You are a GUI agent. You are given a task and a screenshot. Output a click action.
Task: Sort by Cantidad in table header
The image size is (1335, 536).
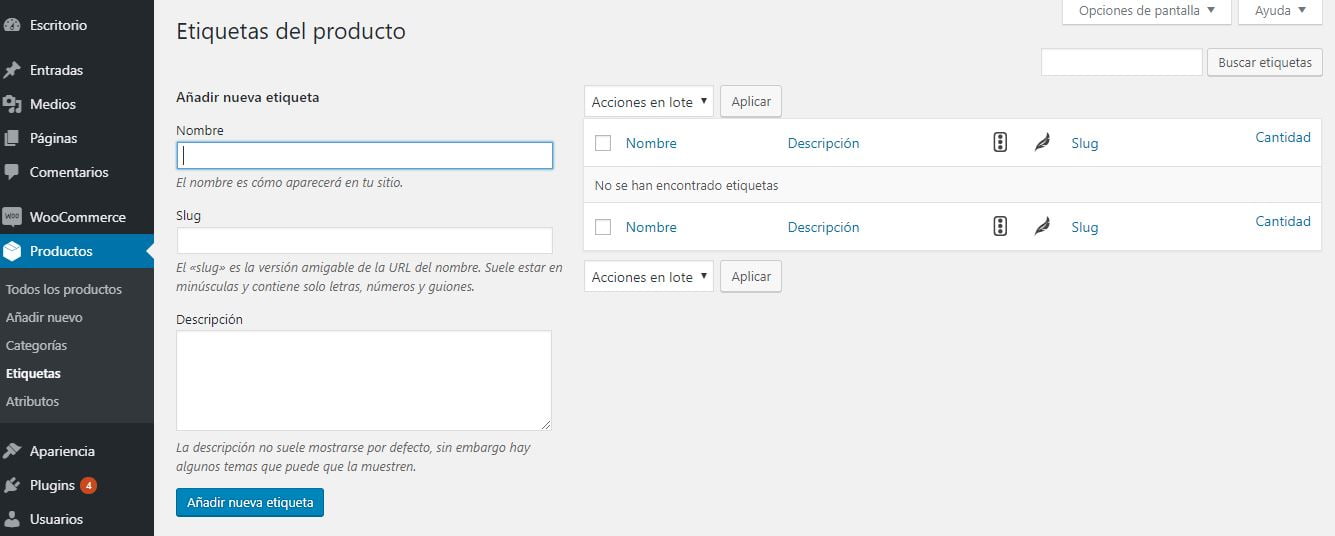point(1283,137)
